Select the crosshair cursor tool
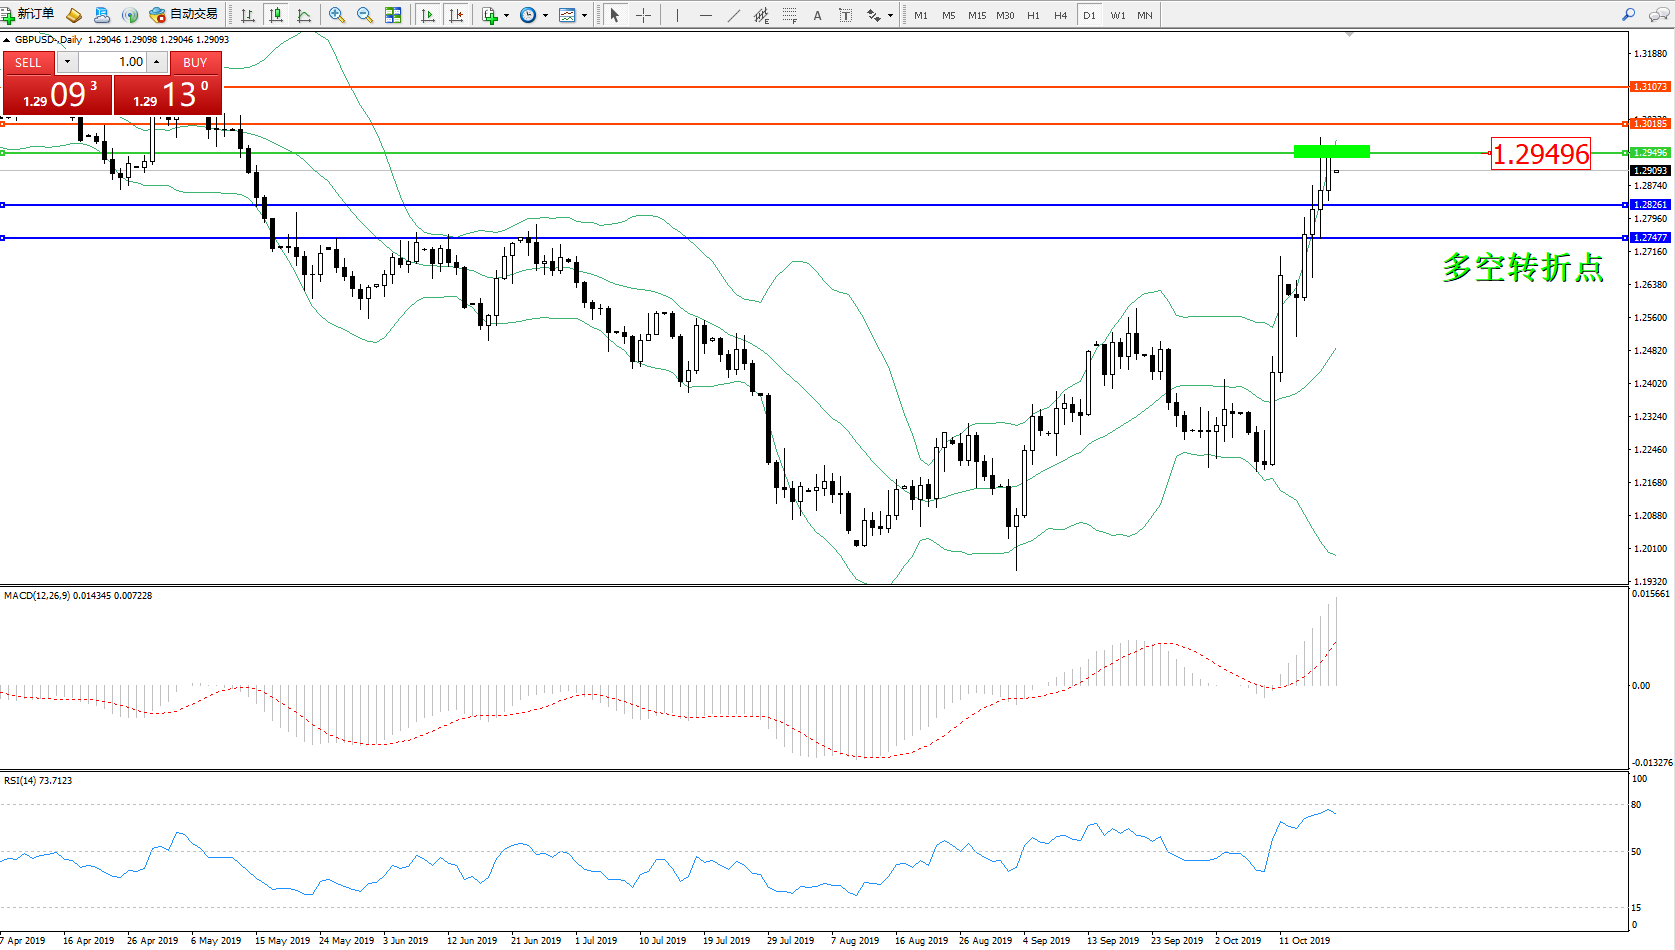Viewport: 1675px width, 950px height. click(643, 15)
